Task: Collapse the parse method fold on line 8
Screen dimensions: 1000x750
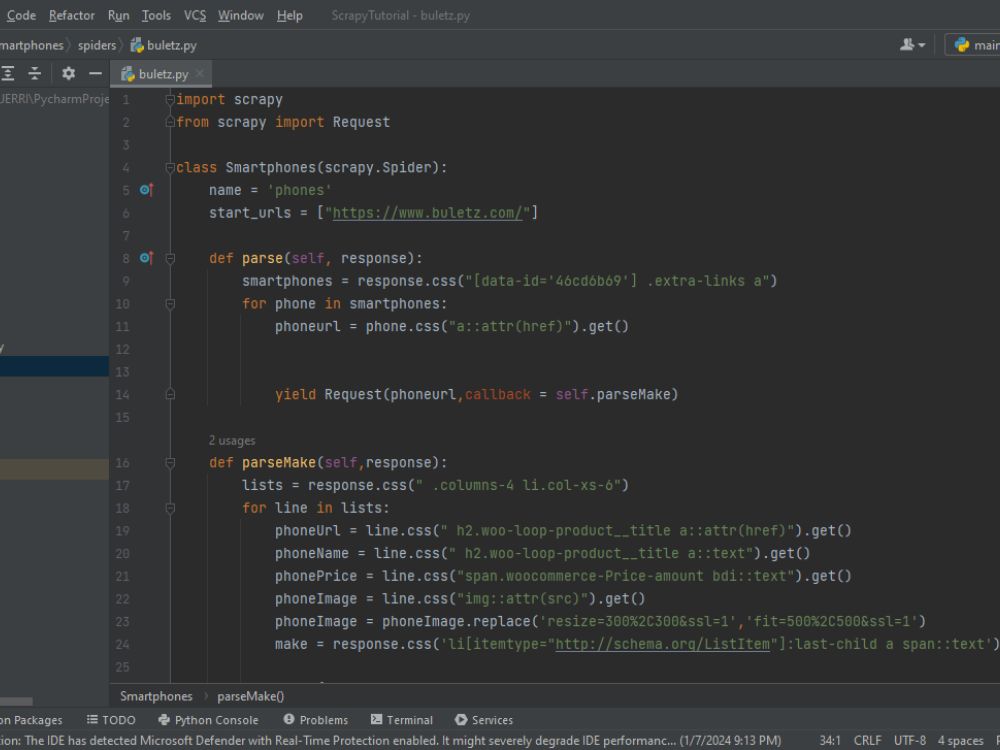Action: [170, 258]
